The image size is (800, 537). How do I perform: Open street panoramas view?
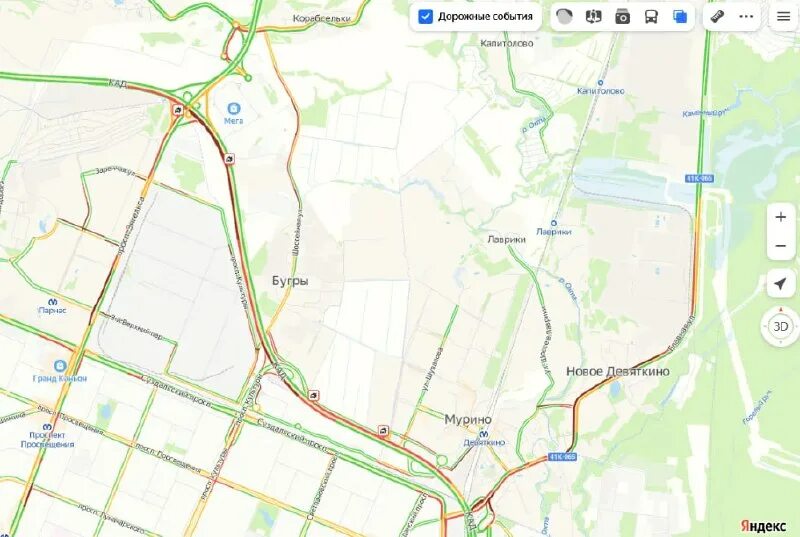click(593, 17)
